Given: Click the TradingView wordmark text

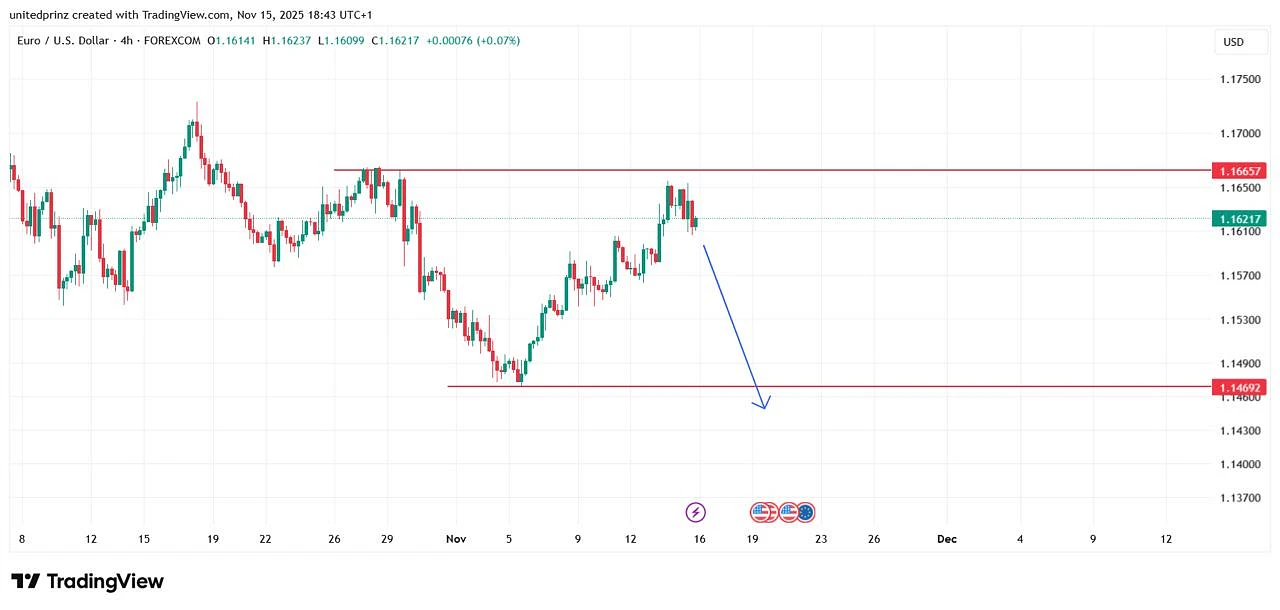Looking at the screenshot, I should click(105, 581).
